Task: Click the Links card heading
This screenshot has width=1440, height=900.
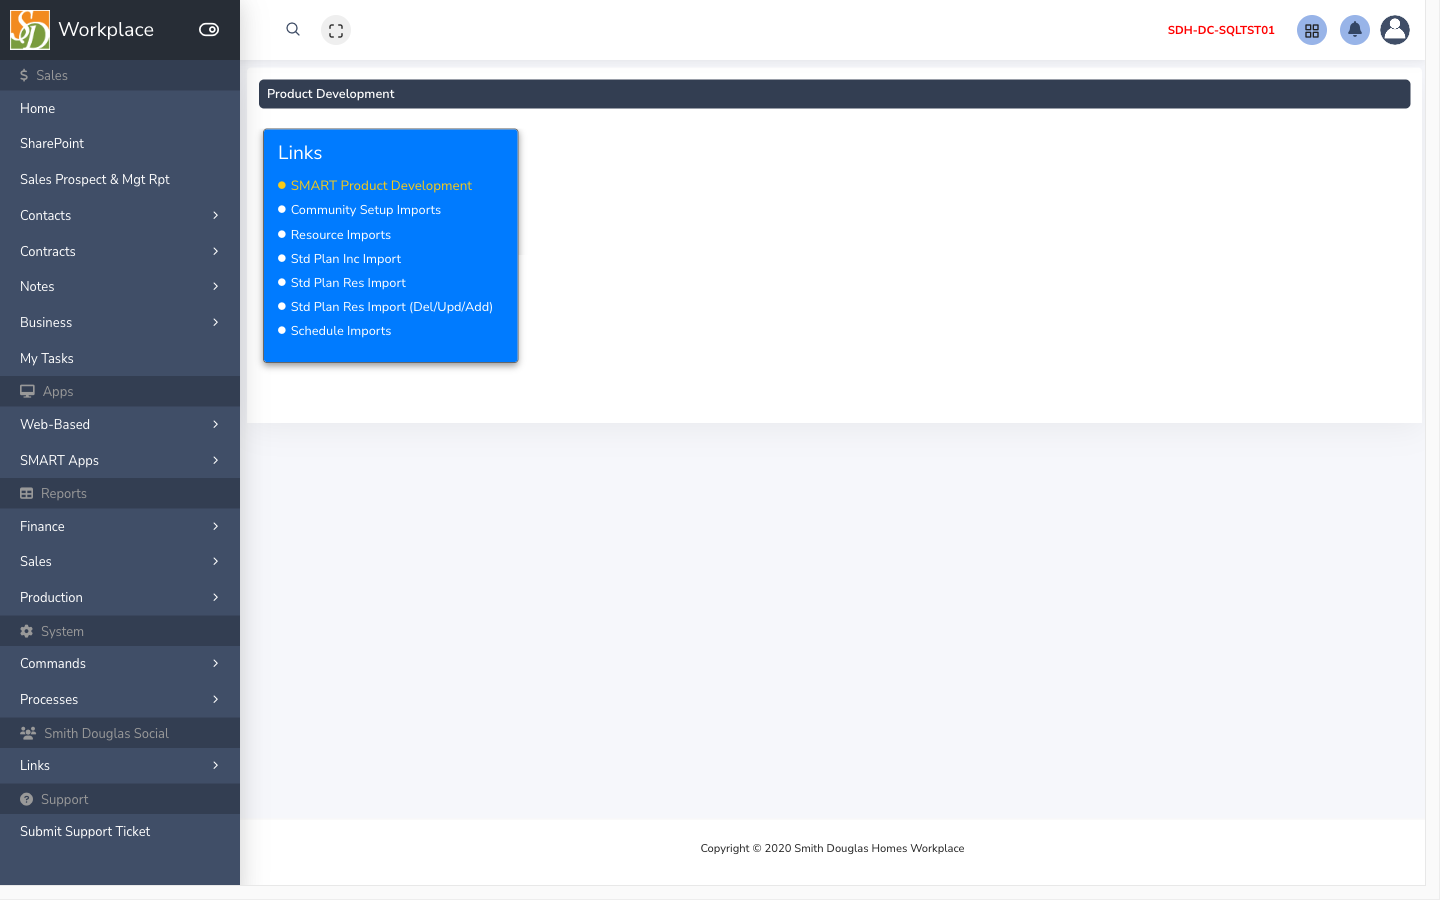Action: pyautogui.click(x=300, y=153)
